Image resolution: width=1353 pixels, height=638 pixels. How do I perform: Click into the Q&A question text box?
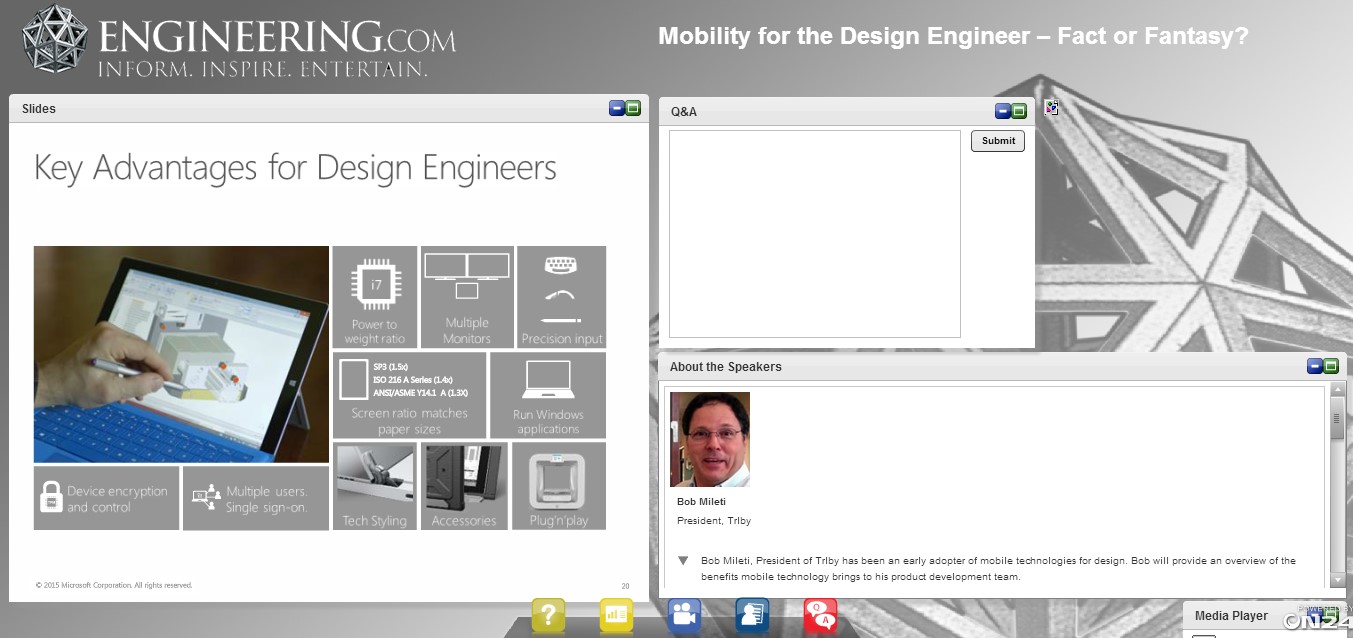(x=815, y=234)
